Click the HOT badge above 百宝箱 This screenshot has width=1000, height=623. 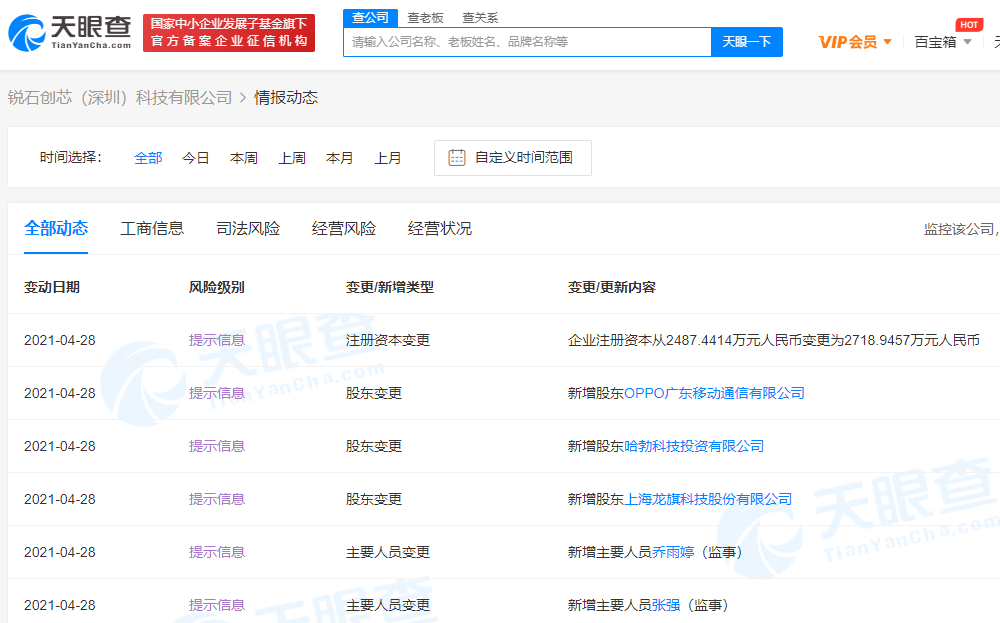pyautogui.click(x=969, y=25)
